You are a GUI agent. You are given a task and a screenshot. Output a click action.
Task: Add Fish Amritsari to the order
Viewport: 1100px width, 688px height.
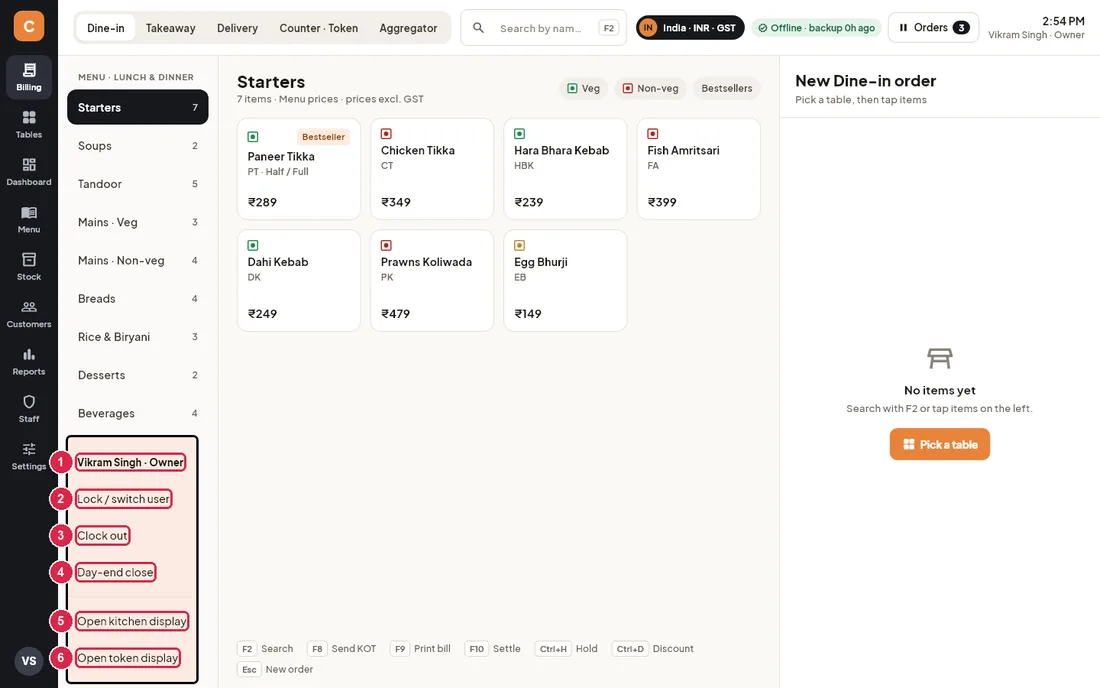click(699, 169)
